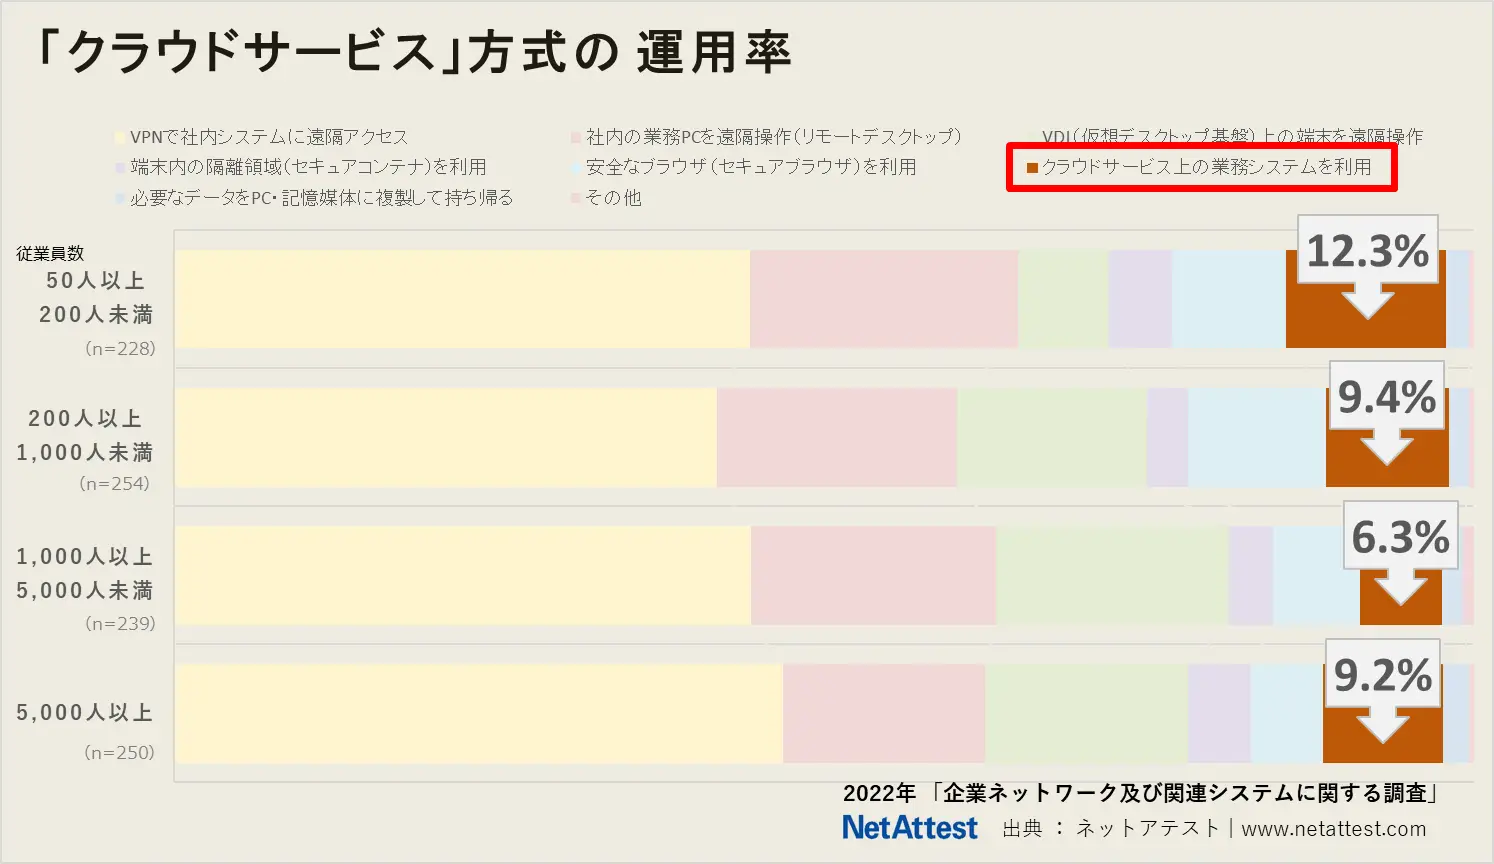This screenshot has height=864, width=1494.
Task: Click the sample size (n=228)
Action: (120, 349)
